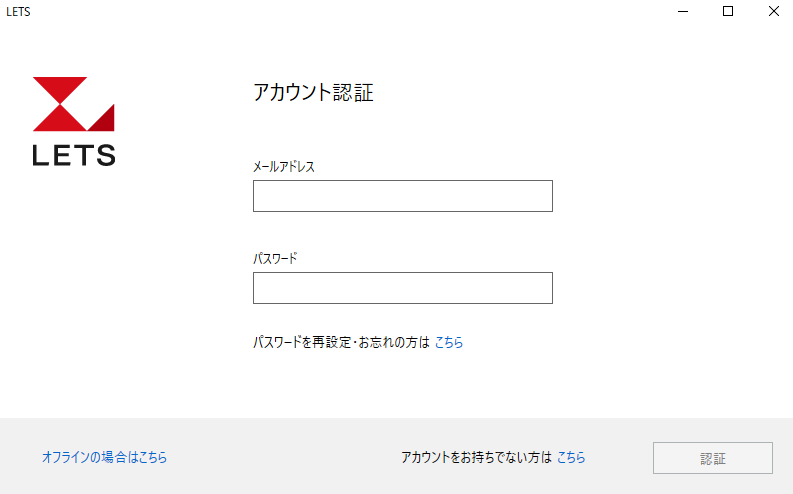Maximize the LETS window
The height and width of the screenshot is (494, 793).
728,11
